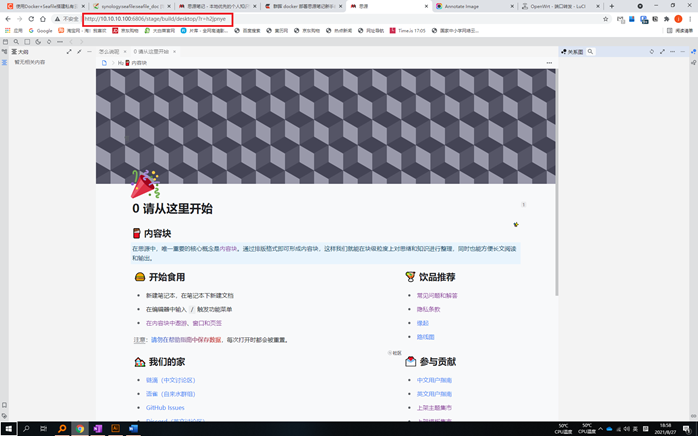The image size is (698, 436).
Task: Click the browser address bar URL
Action: (155, 19)
